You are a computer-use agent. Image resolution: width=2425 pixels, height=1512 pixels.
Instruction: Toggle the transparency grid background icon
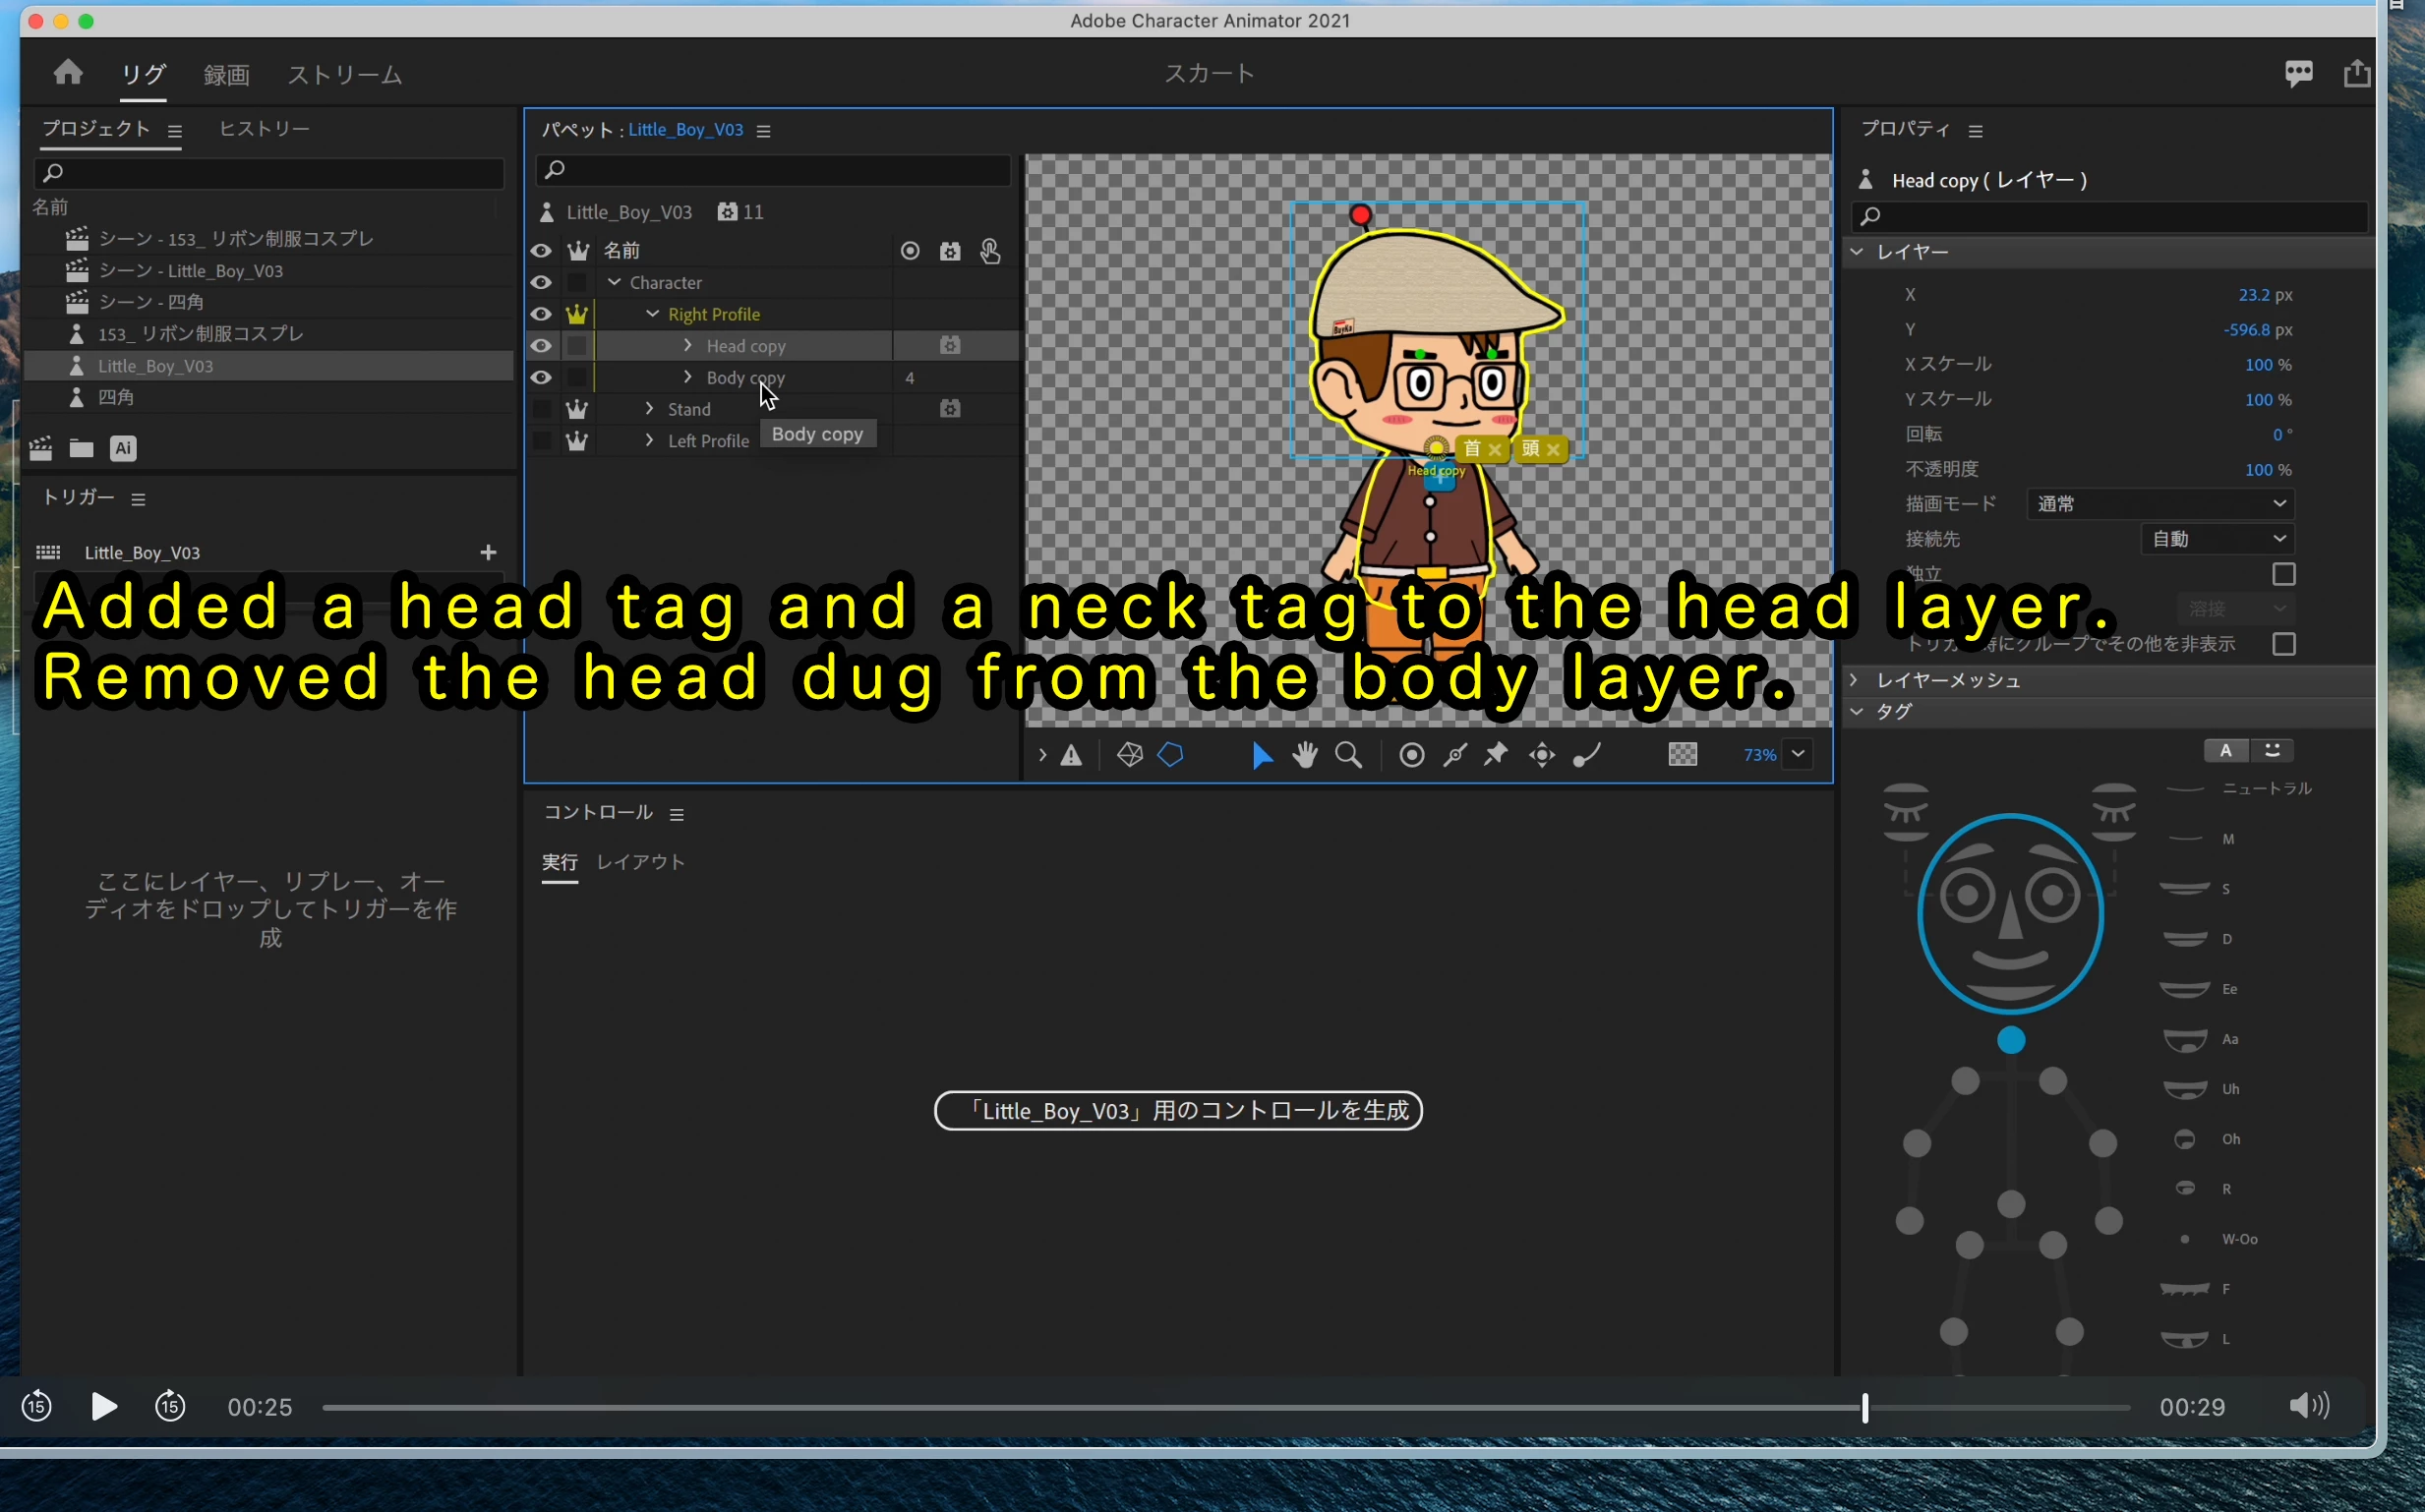click(x=1682, y=755)
